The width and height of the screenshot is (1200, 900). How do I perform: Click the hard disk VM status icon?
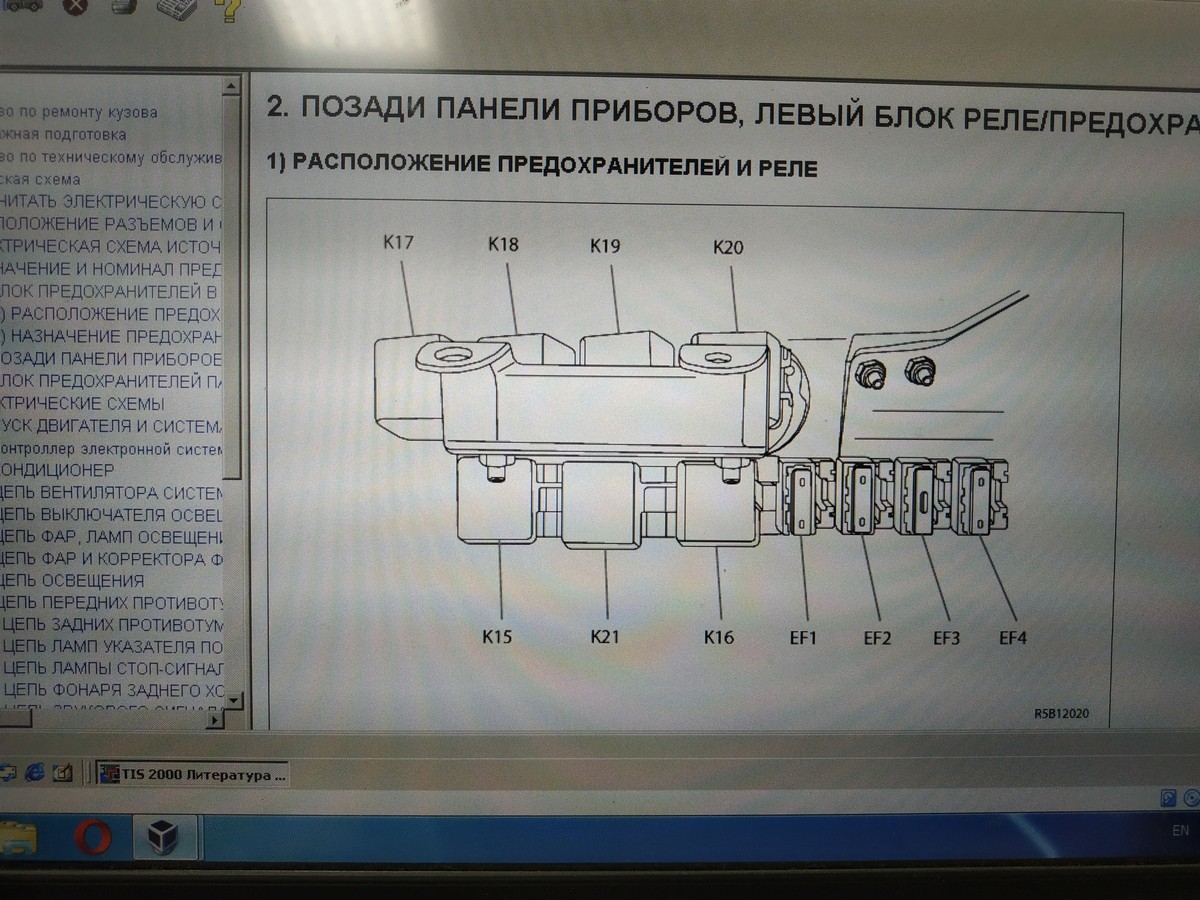tap(1168, 798)
